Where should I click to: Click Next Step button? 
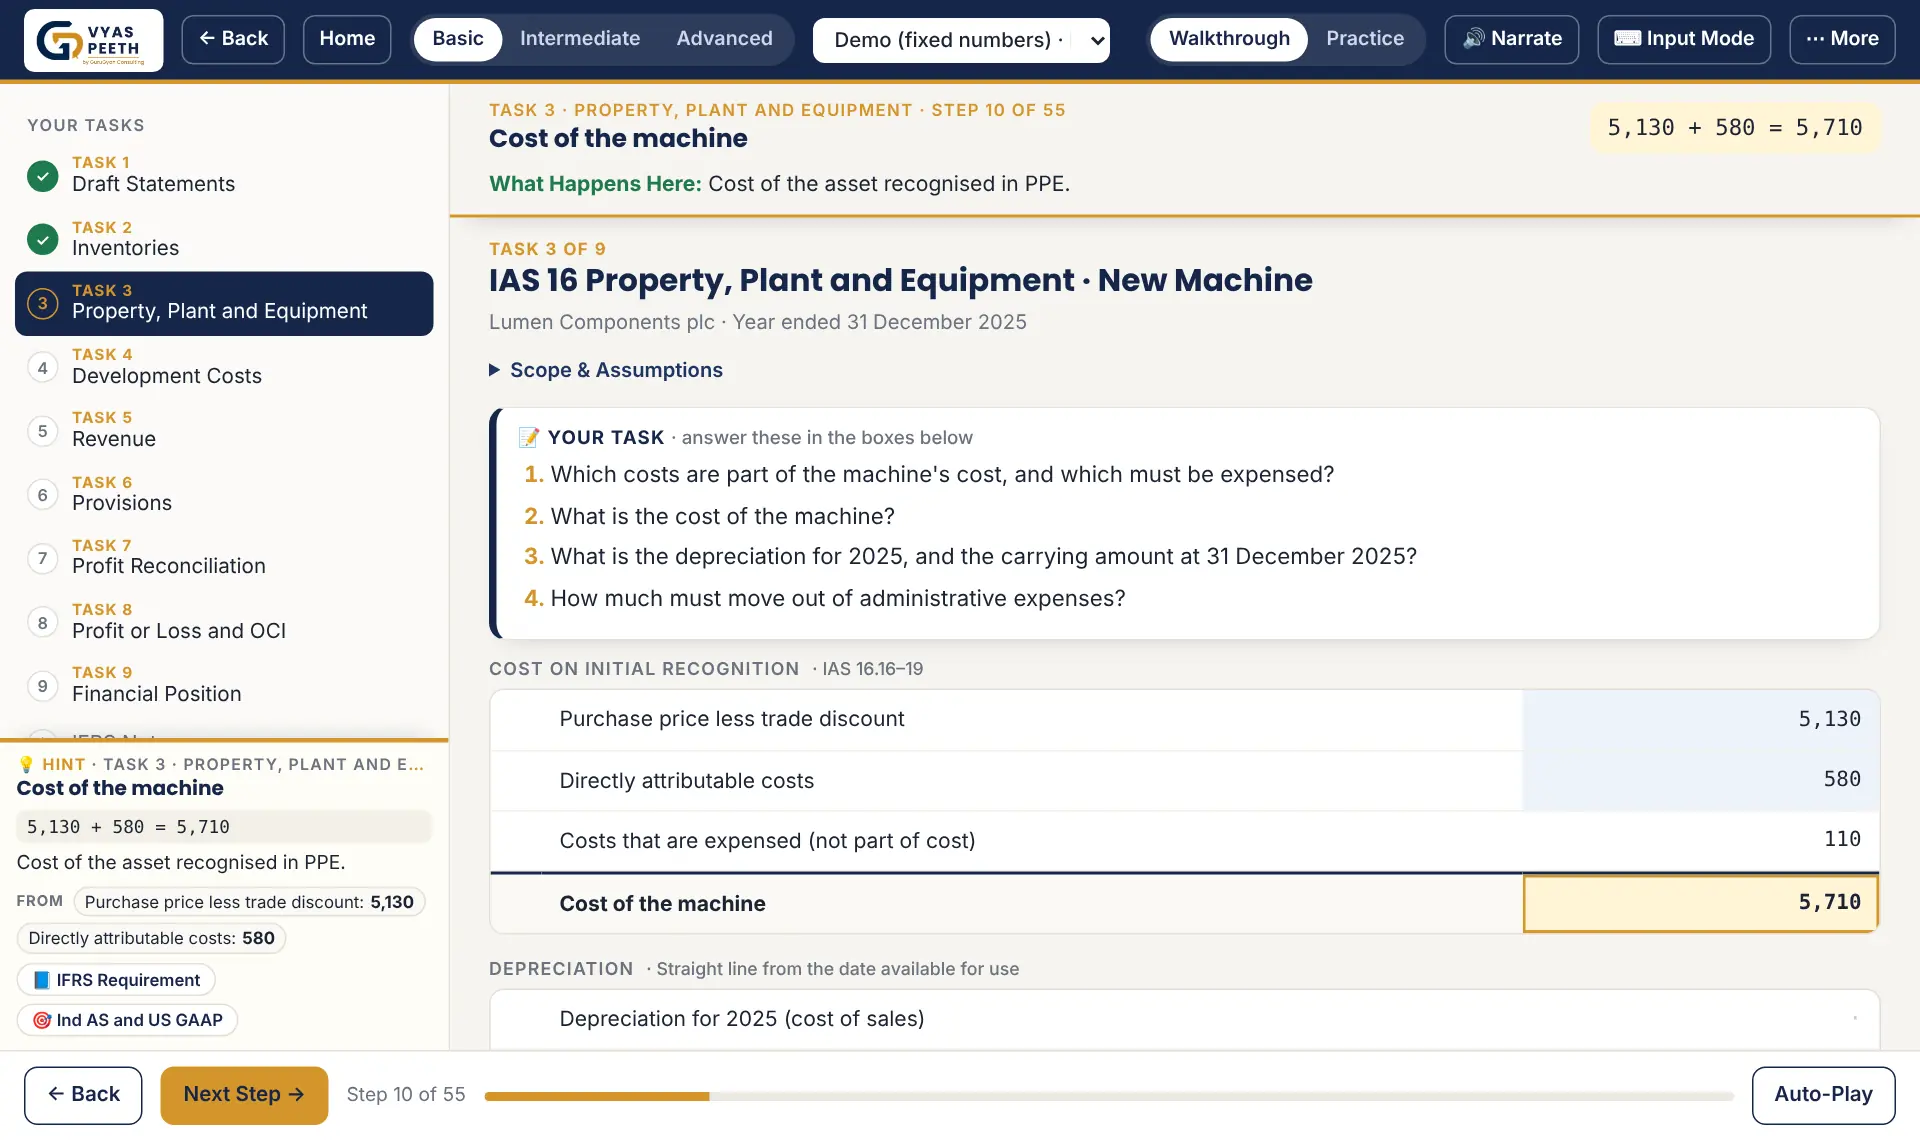[x=244, y=1095]
